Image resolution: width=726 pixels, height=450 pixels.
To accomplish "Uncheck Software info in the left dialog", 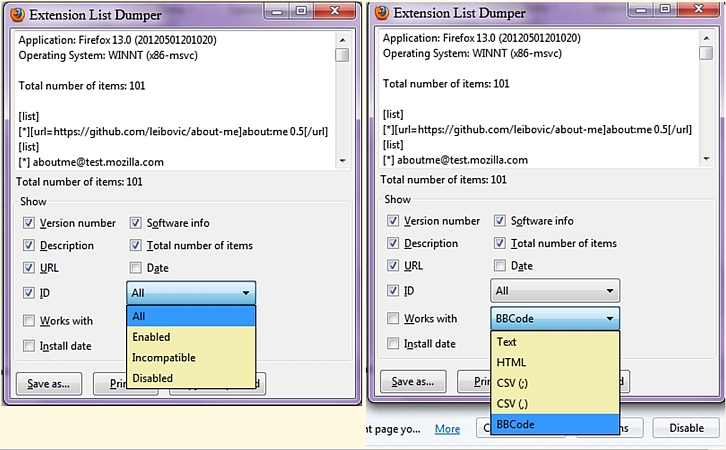I will click(x=136, y=222).
